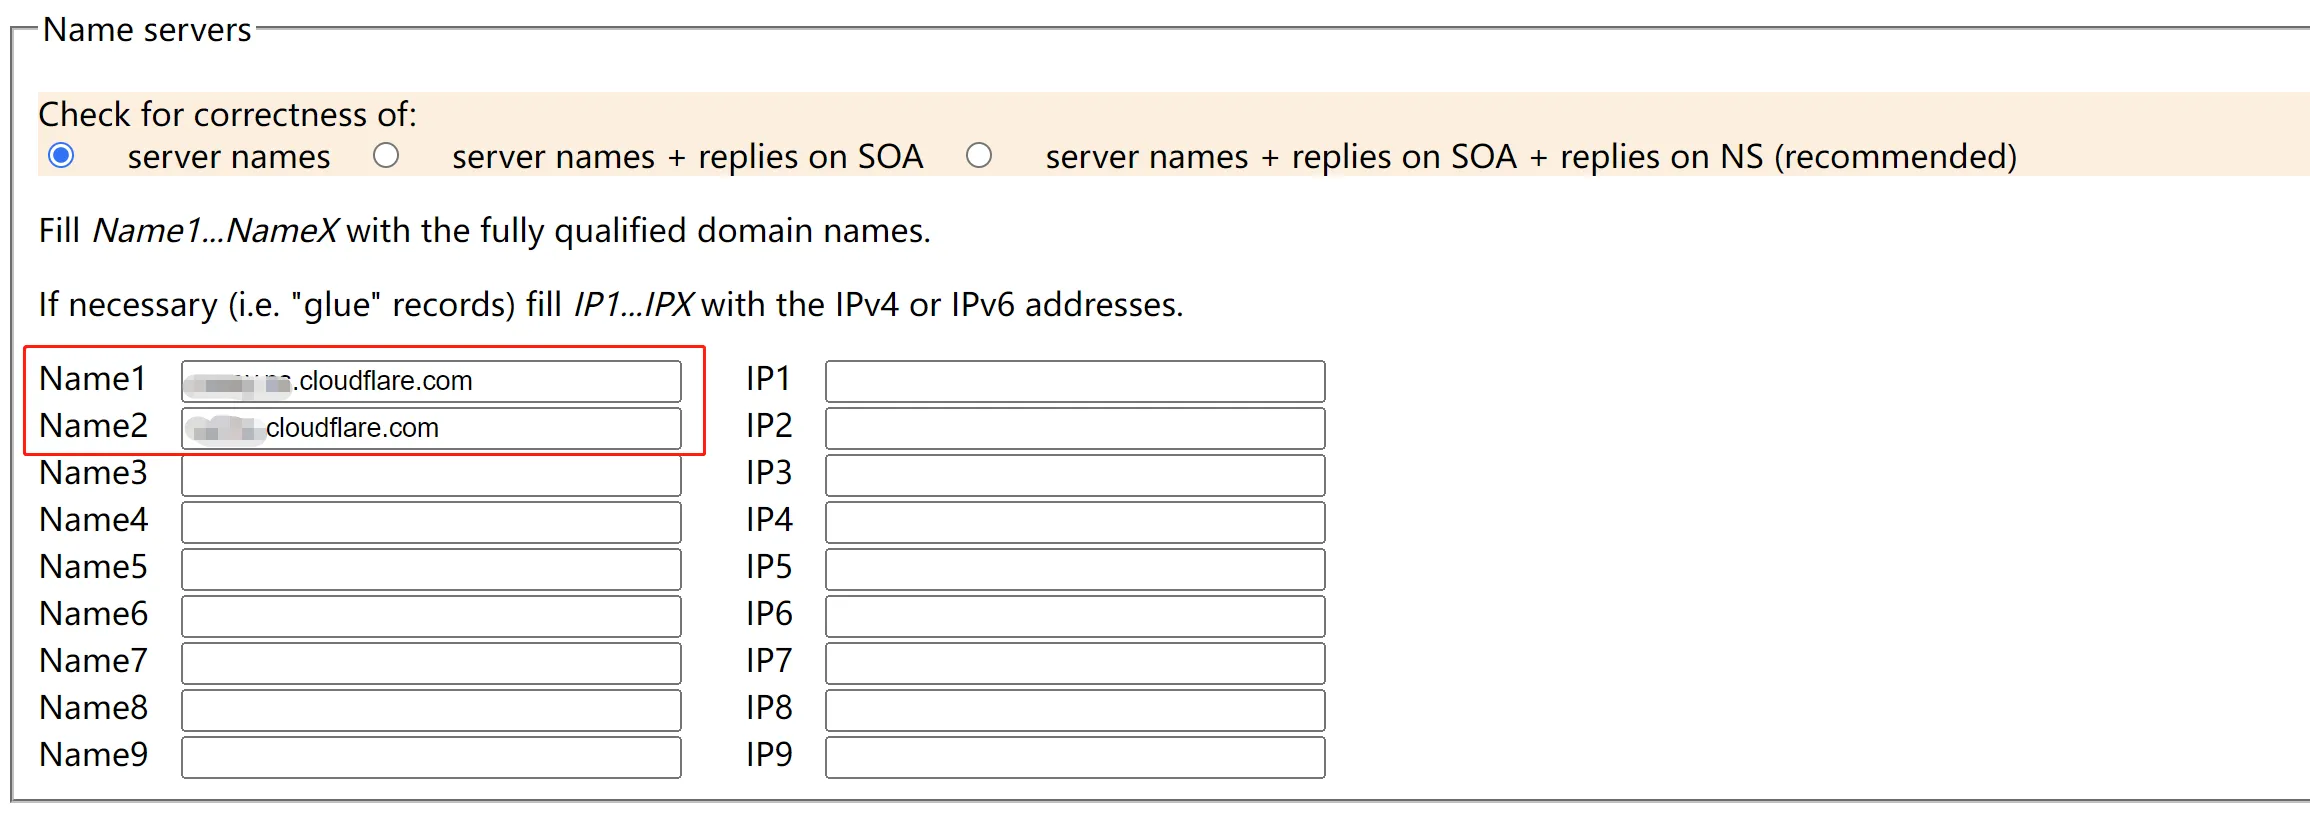Screen dimensions: 2310x826
Task: Select 'server names + replies on SOA' option
Action: pos(386,156)
